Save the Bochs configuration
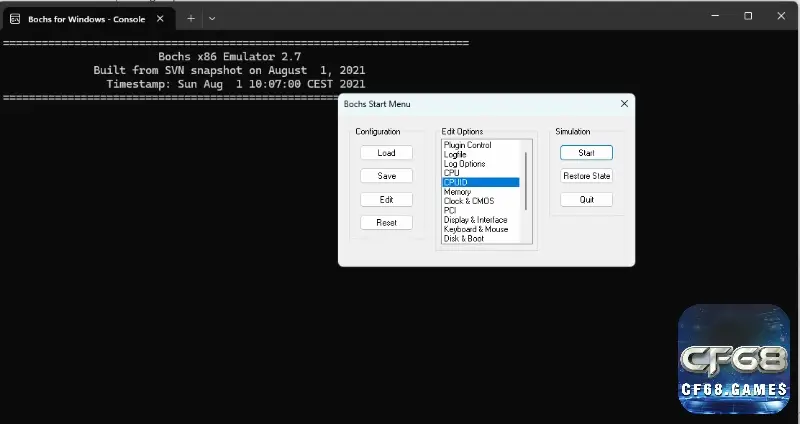Screen dimensions: 800x424 386,176
